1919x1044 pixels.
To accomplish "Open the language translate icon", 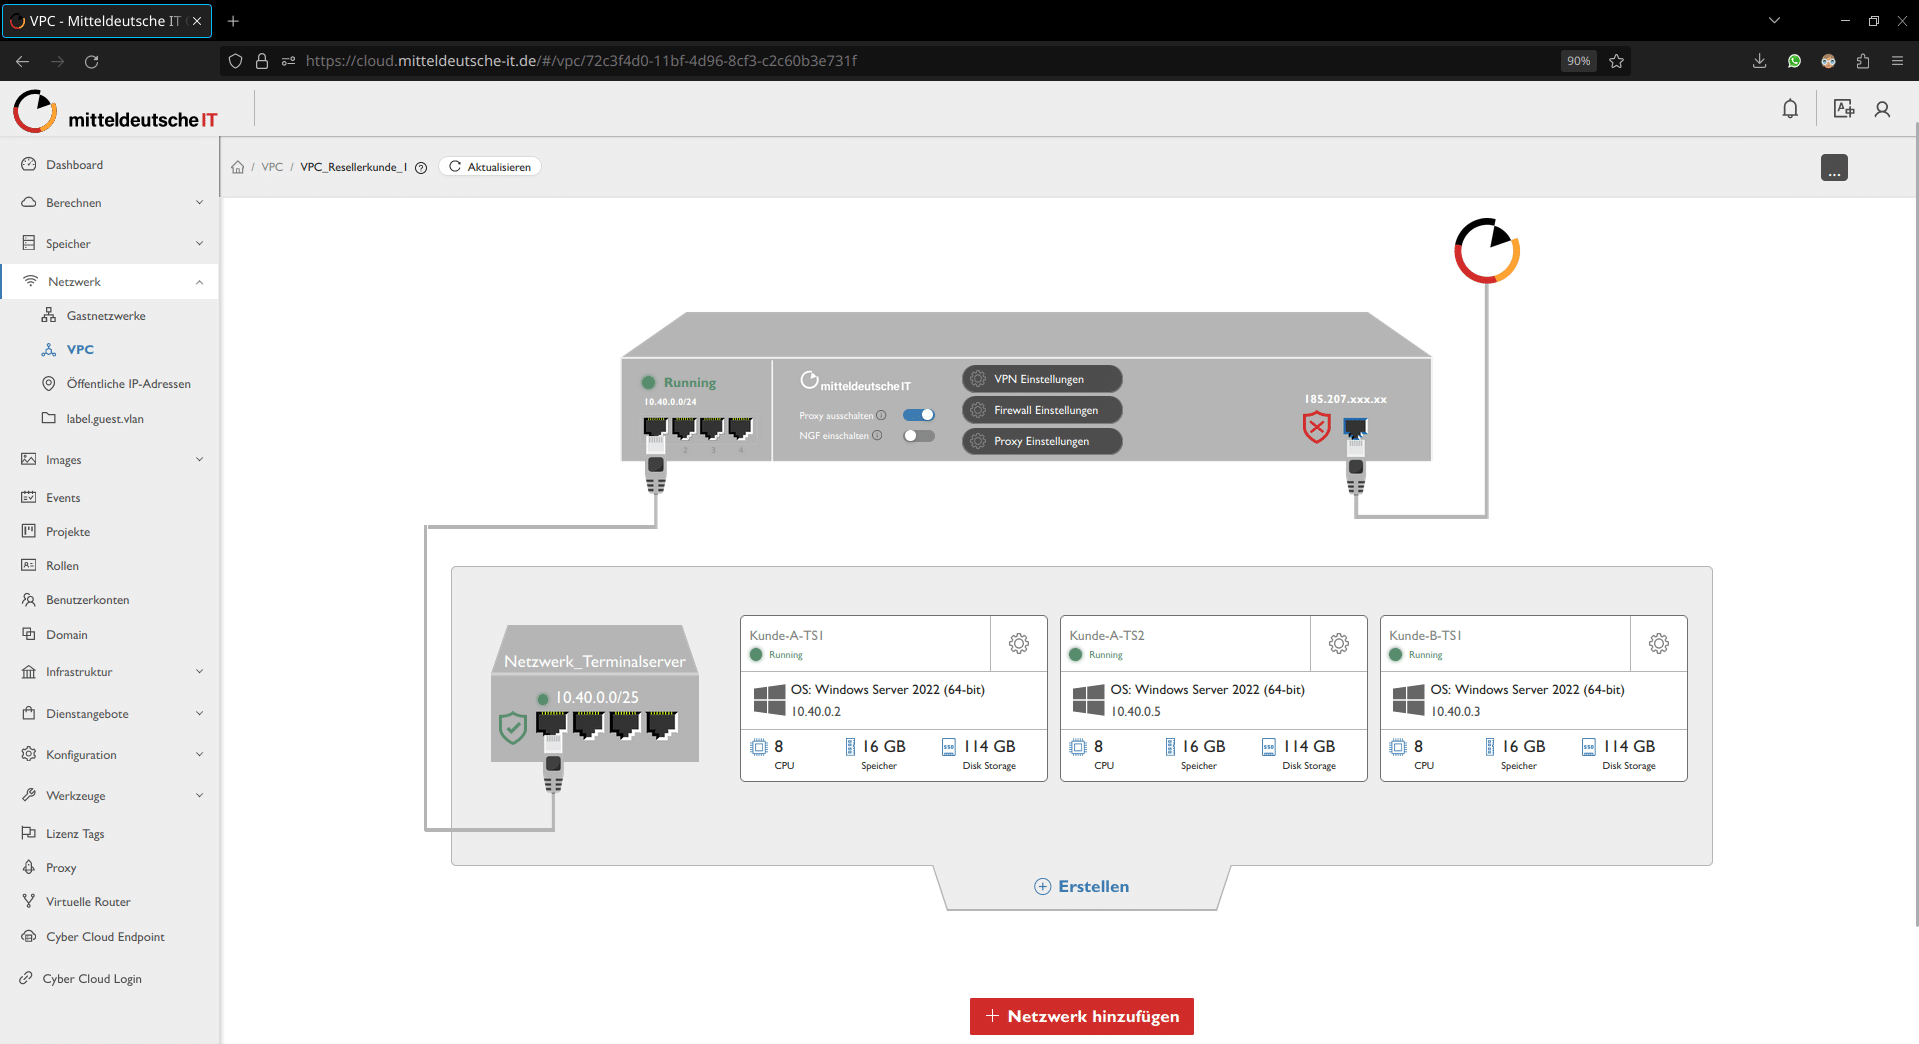I will click(1843, 109).
